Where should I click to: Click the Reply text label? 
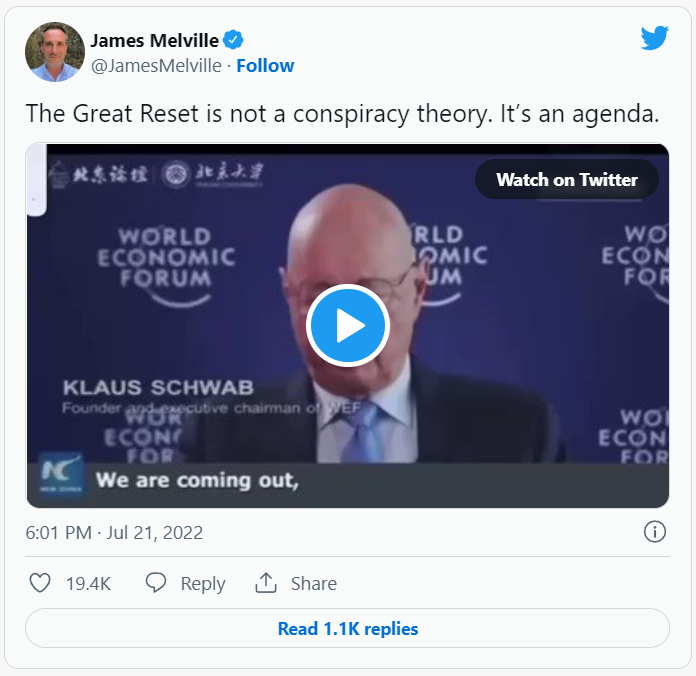point(203,583)
